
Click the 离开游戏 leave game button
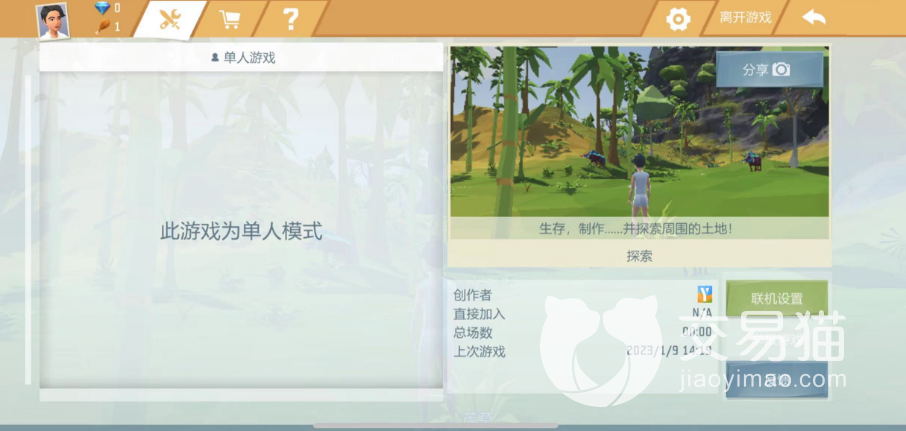pos(745,18)
